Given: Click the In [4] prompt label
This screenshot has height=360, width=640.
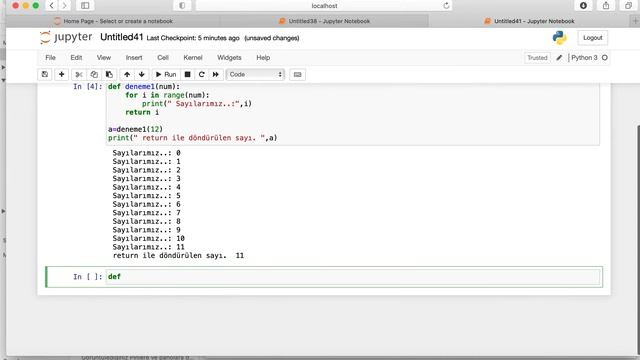Looking at the screenshot, I should pos(87,87).
